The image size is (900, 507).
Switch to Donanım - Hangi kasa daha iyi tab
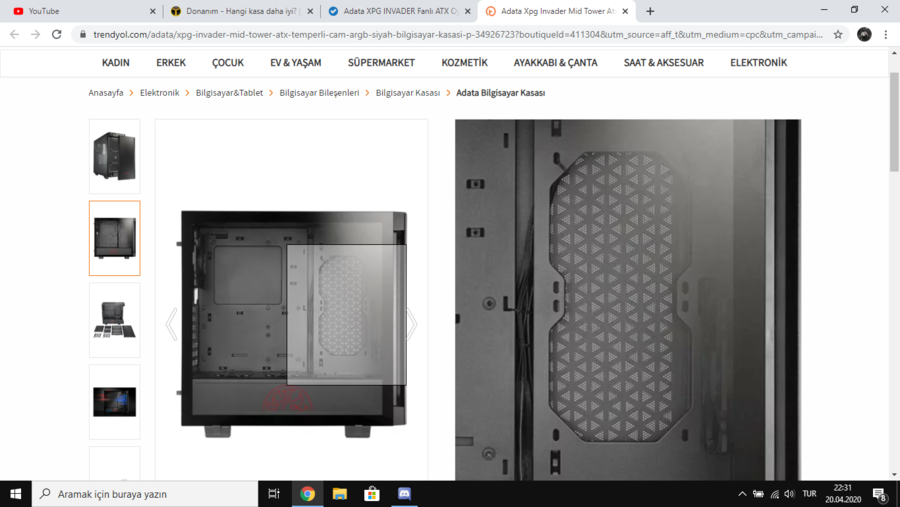tap(242, 11)
